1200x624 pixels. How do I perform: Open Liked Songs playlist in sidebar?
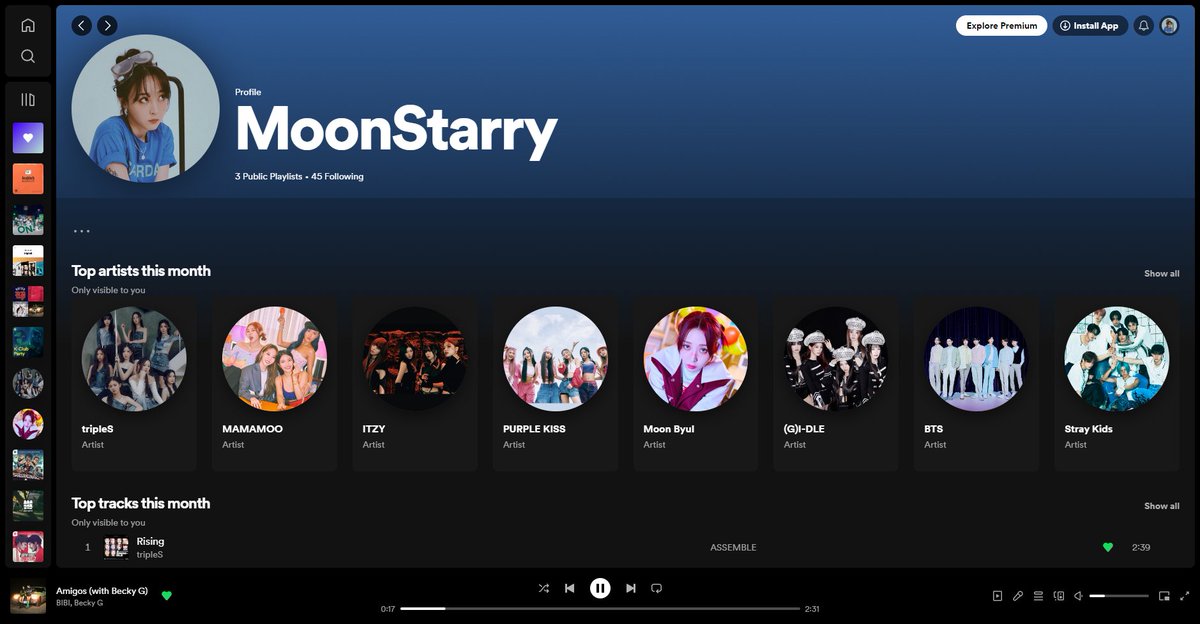28,137
